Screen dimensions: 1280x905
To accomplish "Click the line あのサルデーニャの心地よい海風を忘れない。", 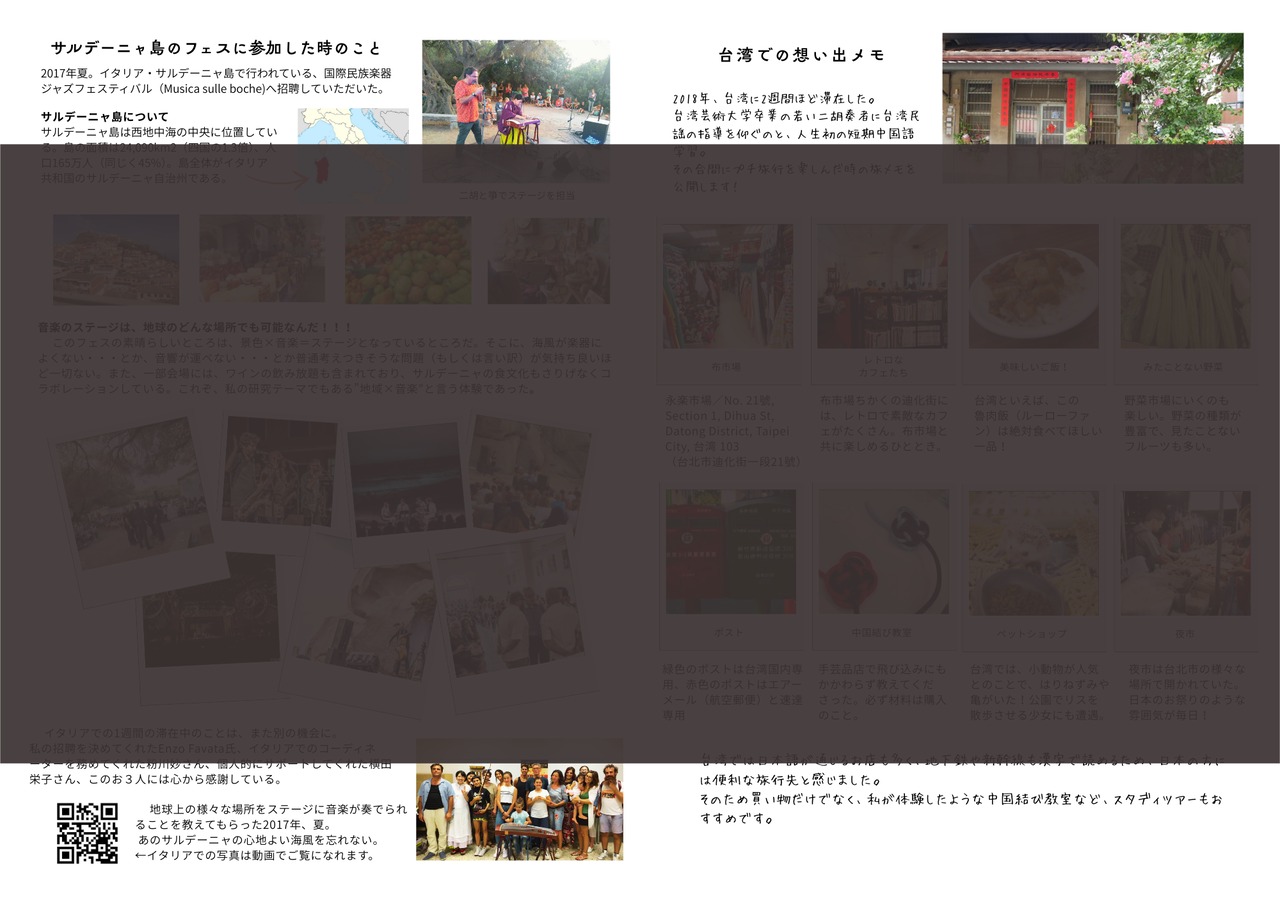I will point(258,840).
